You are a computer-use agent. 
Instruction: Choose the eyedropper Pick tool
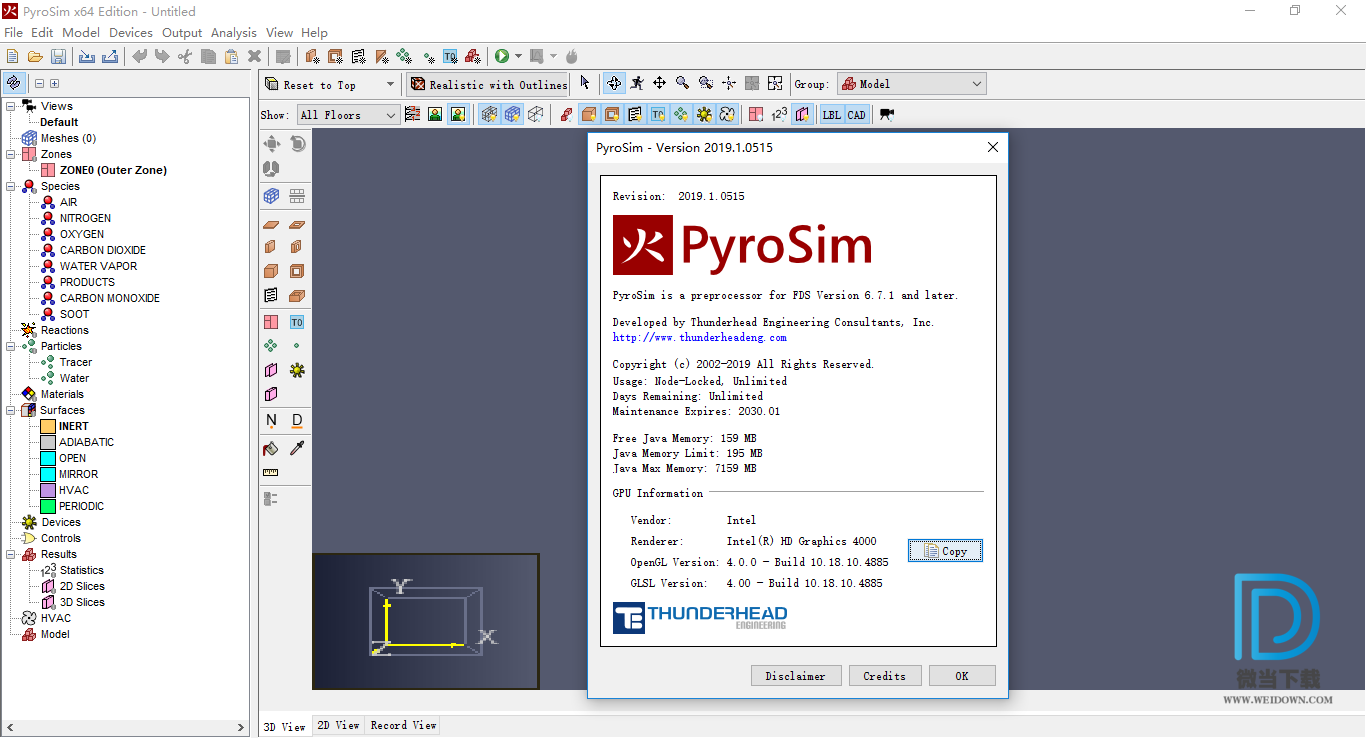click(297, 448)
